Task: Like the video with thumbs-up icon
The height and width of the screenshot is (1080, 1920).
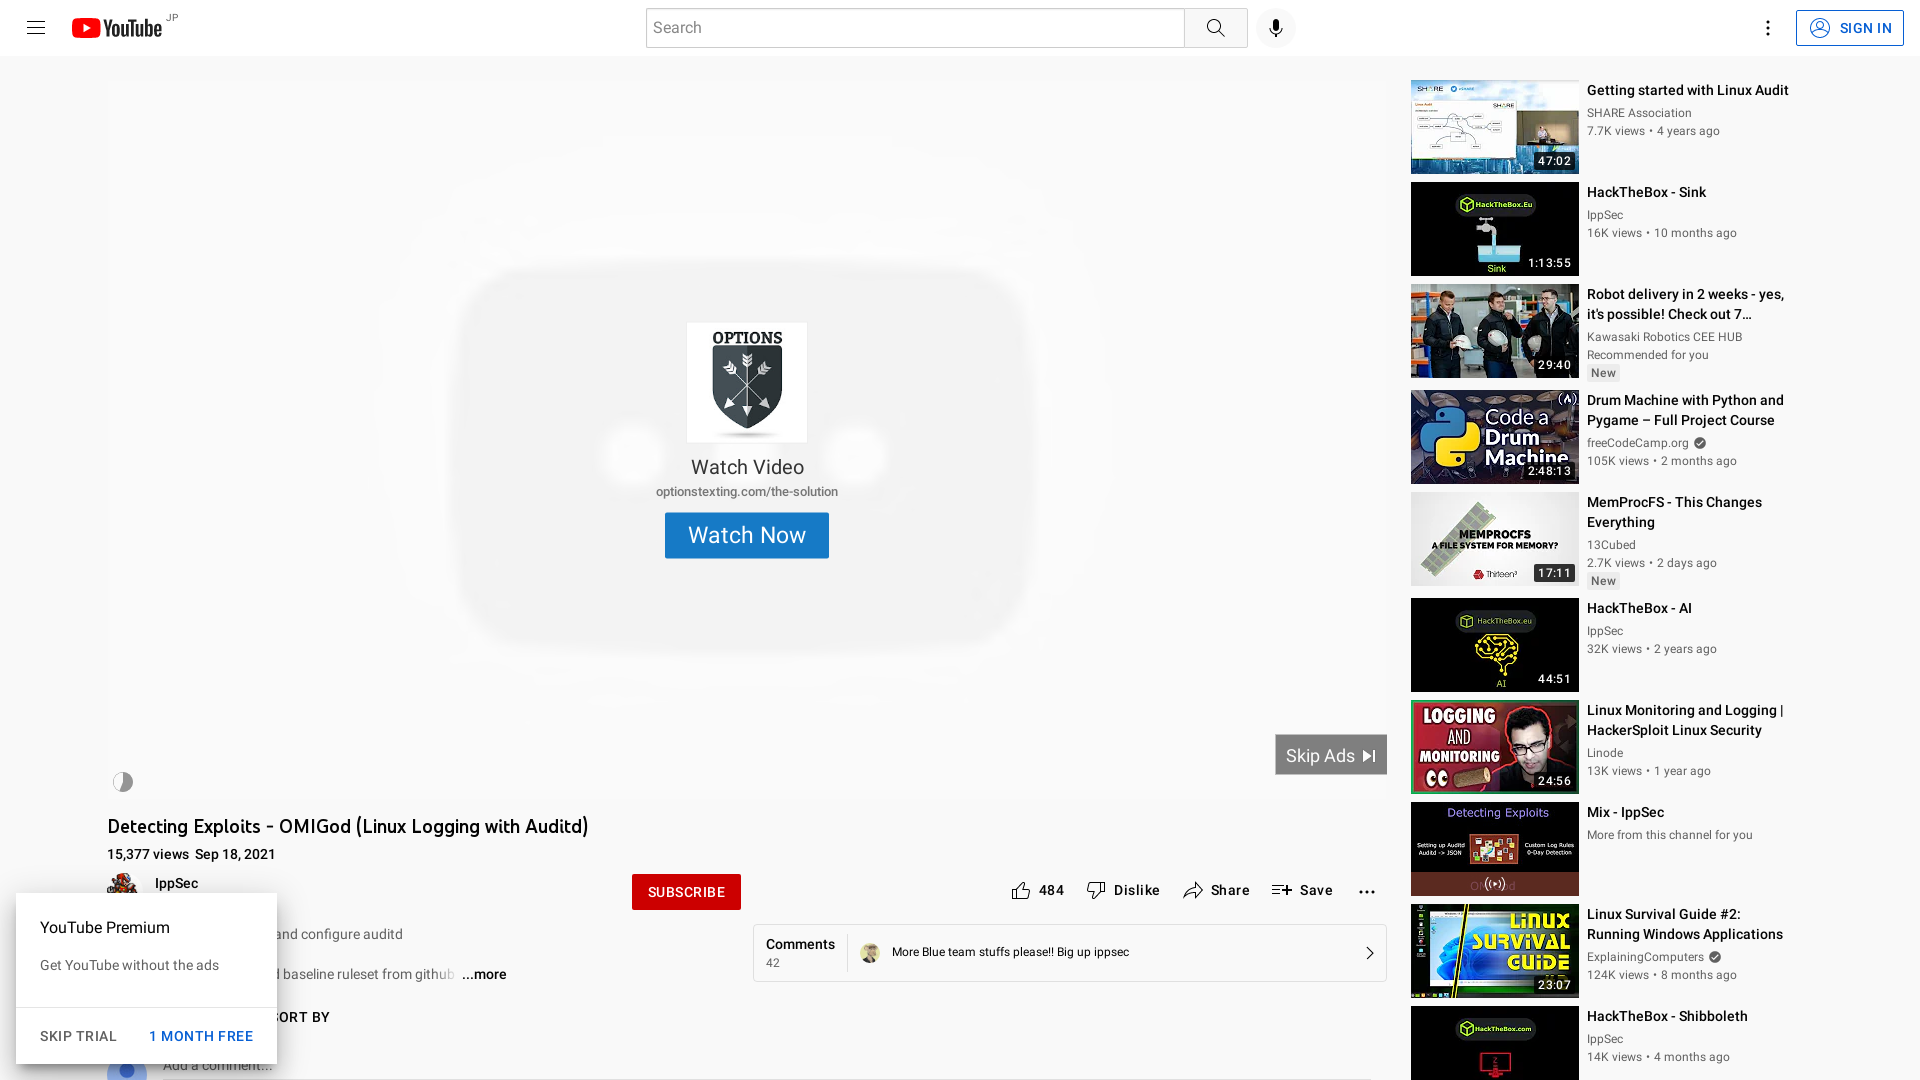Action: [x=1021, y=891]
